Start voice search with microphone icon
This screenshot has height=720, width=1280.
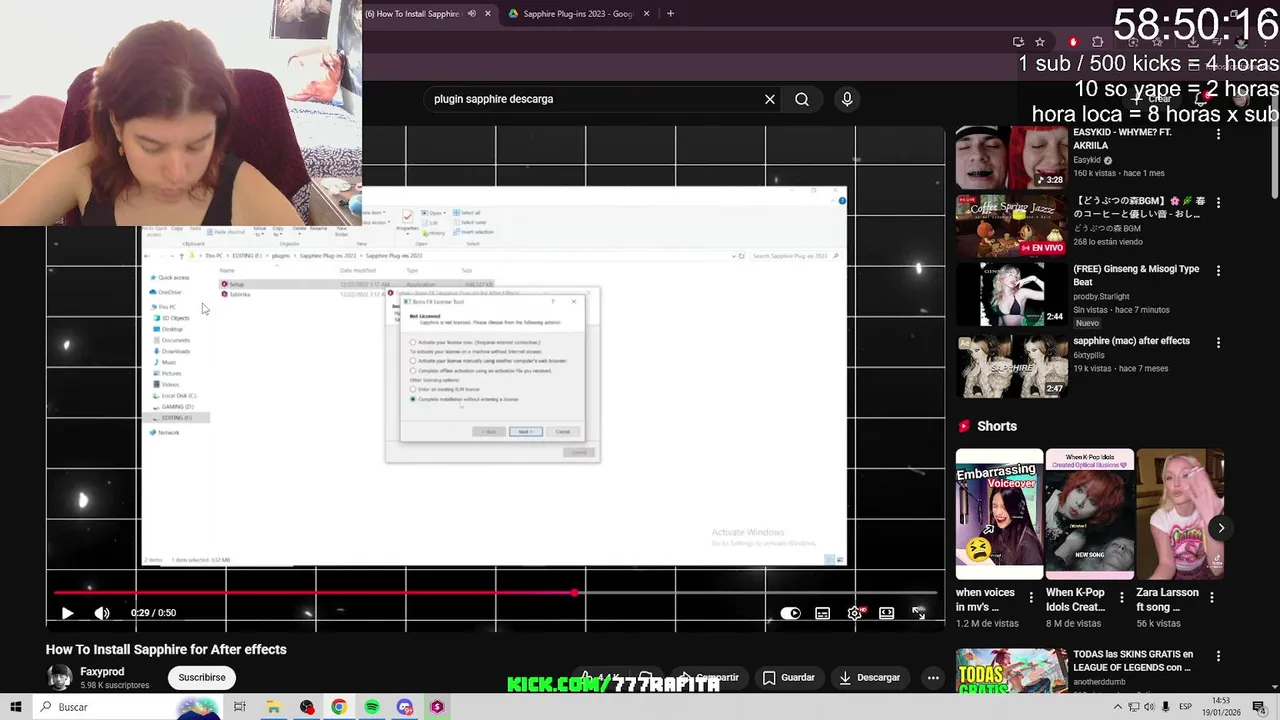(847, 99)
